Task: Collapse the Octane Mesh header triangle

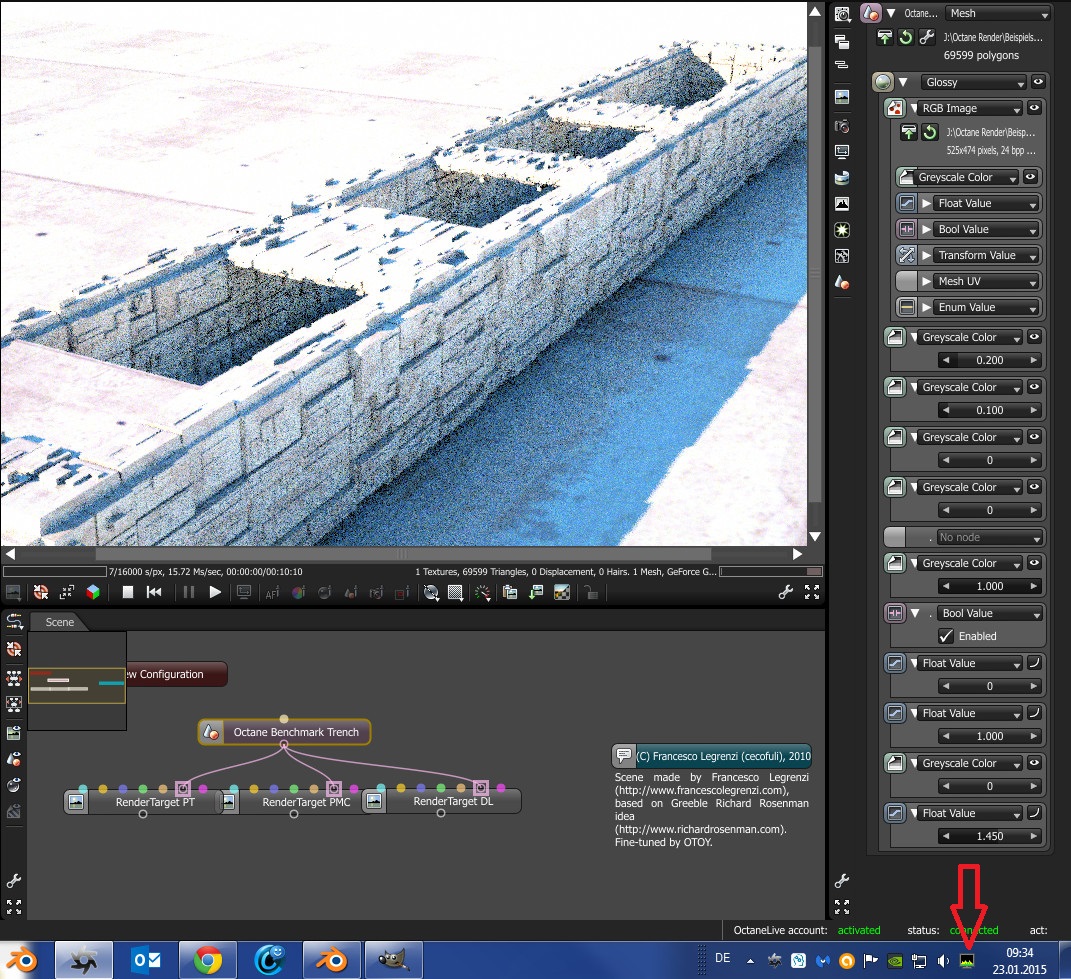Action: (891, 13)
